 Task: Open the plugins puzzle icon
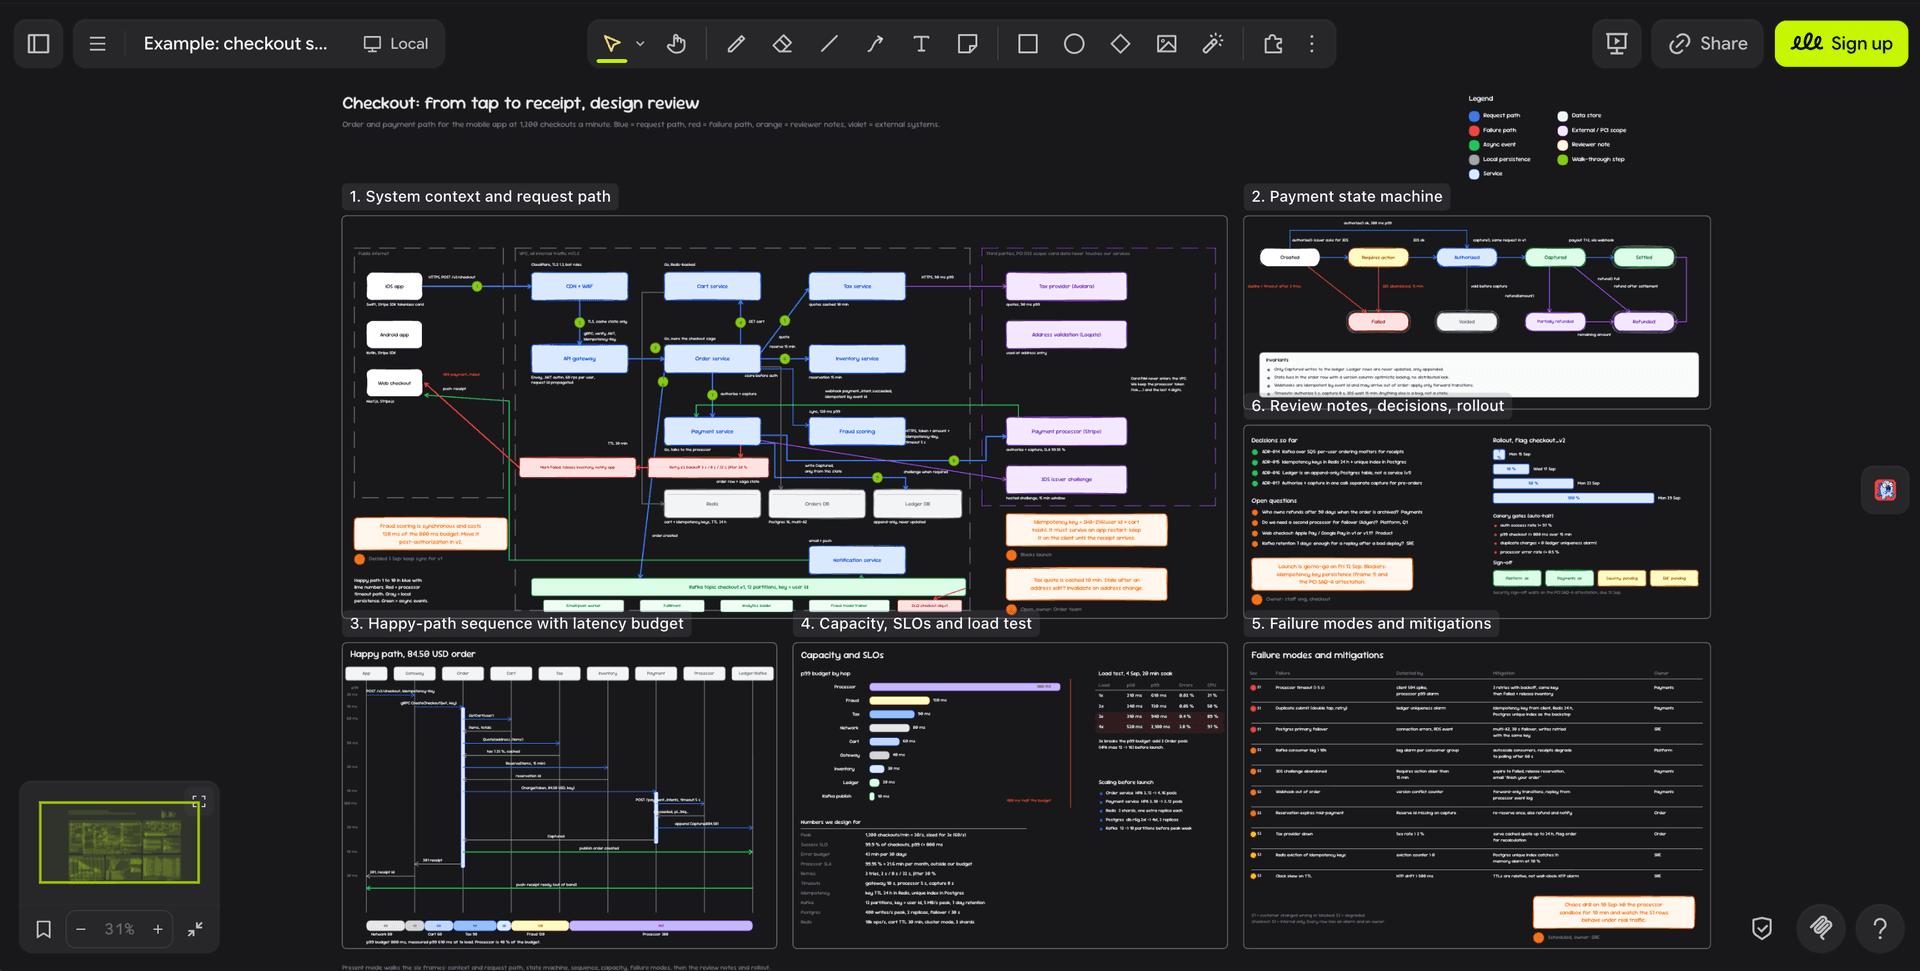pos(1273,44)
